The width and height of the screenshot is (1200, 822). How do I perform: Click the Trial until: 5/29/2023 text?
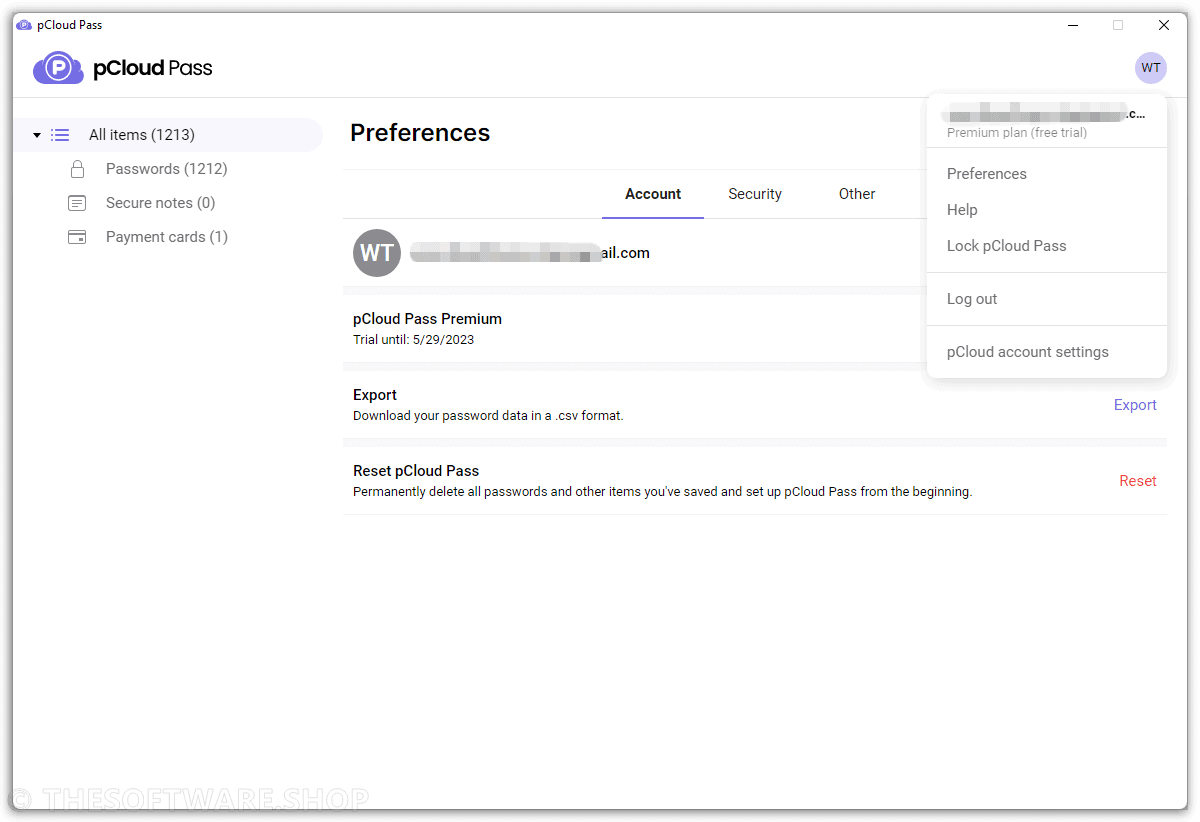(x=414, y=340)
